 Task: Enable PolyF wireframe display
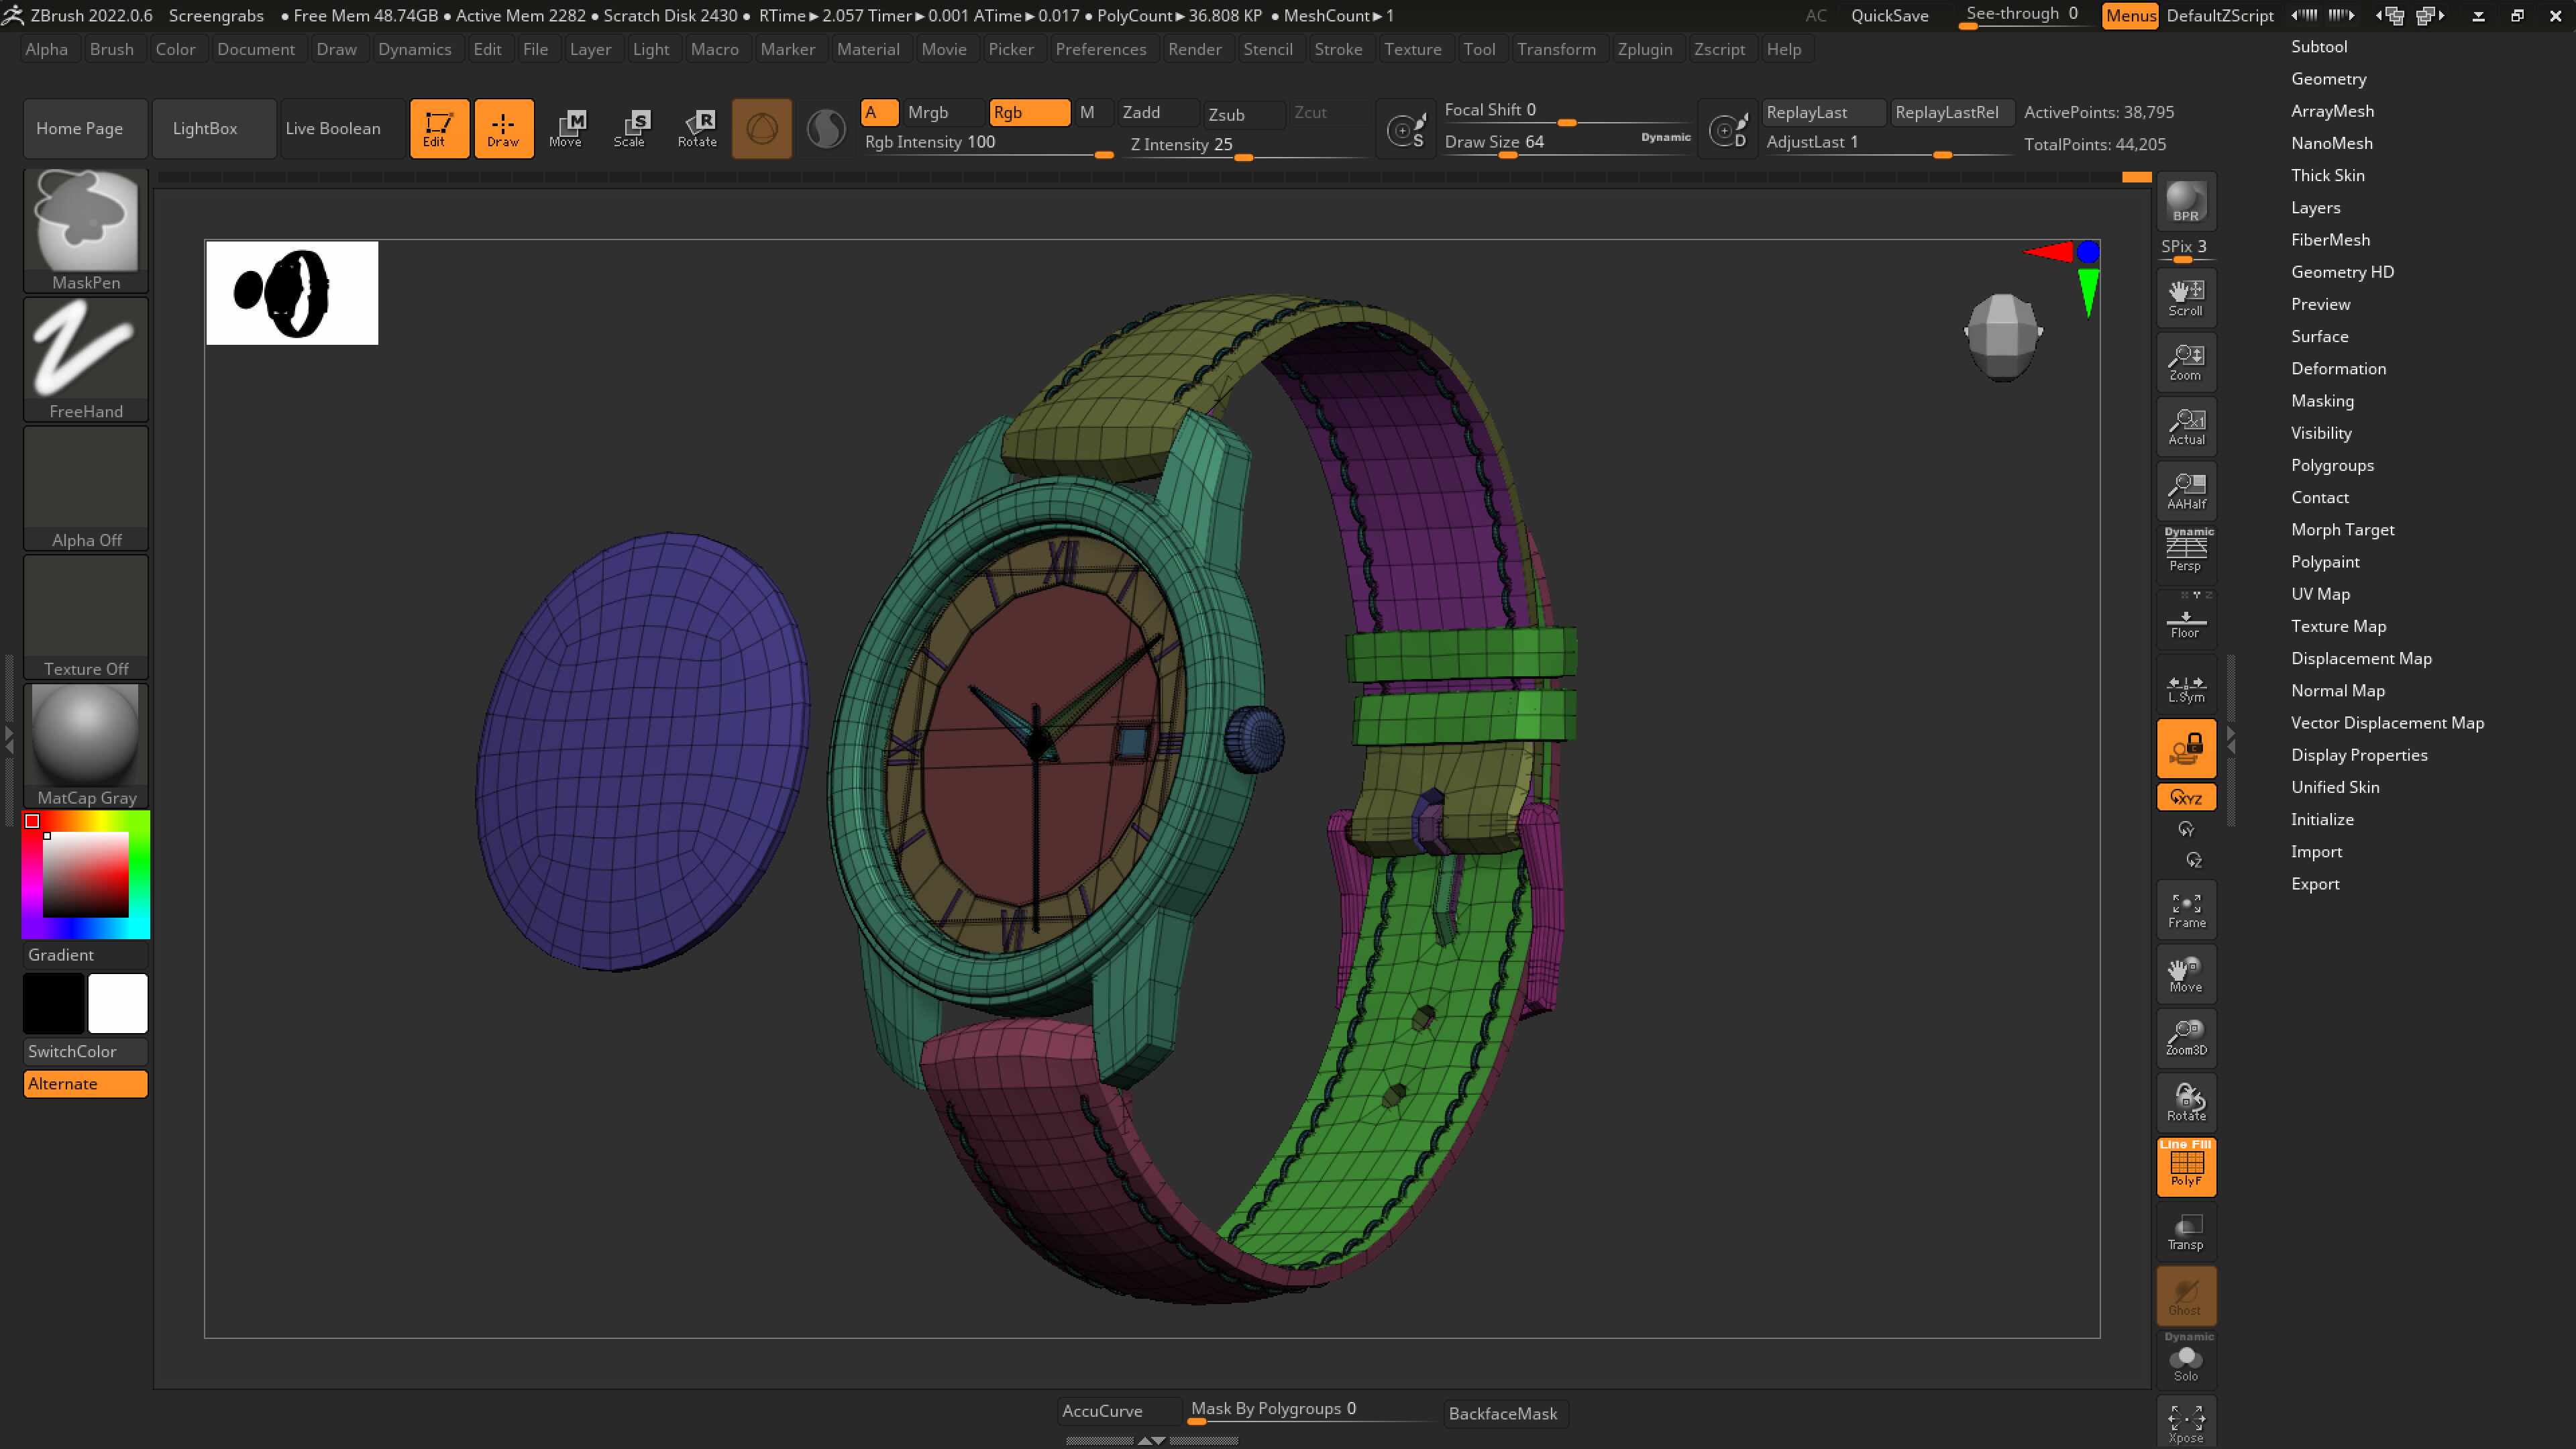coord(2186,1166)
